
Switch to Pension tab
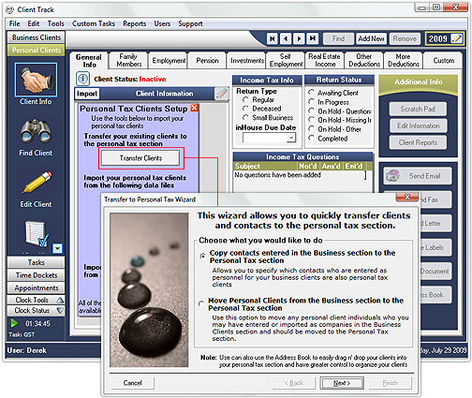(x=207, y=61)
